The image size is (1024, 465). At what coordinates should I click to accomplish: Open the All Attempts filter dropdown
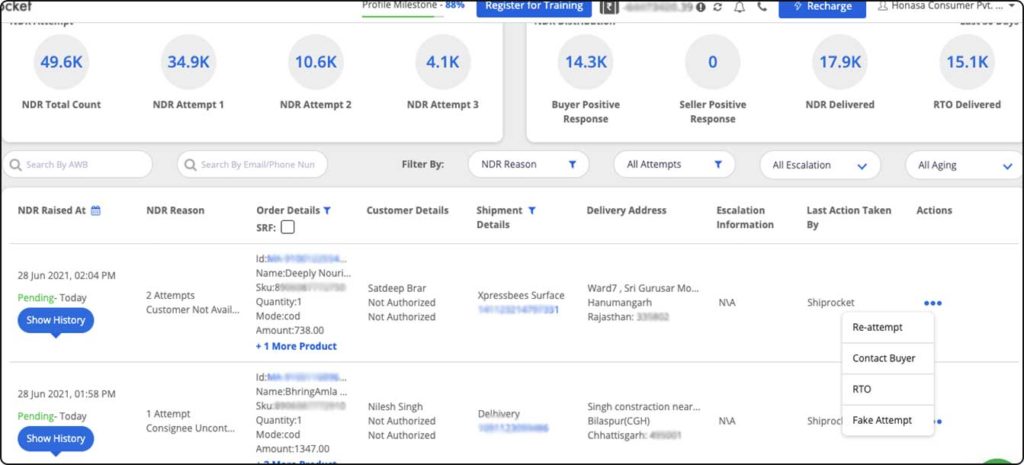pyautogui.click(x=674, y=165)
